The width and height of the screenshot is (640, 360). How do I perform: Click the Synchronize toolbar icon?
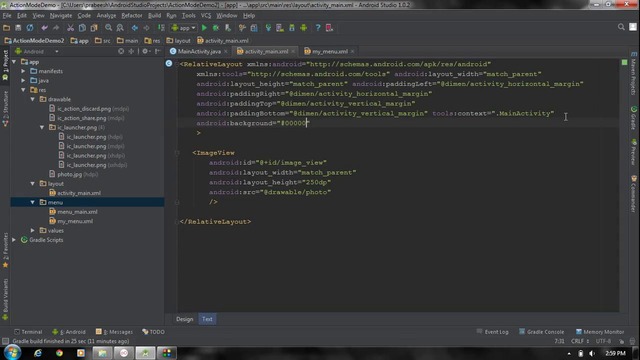pyautogui.click(x=30, y=28)
